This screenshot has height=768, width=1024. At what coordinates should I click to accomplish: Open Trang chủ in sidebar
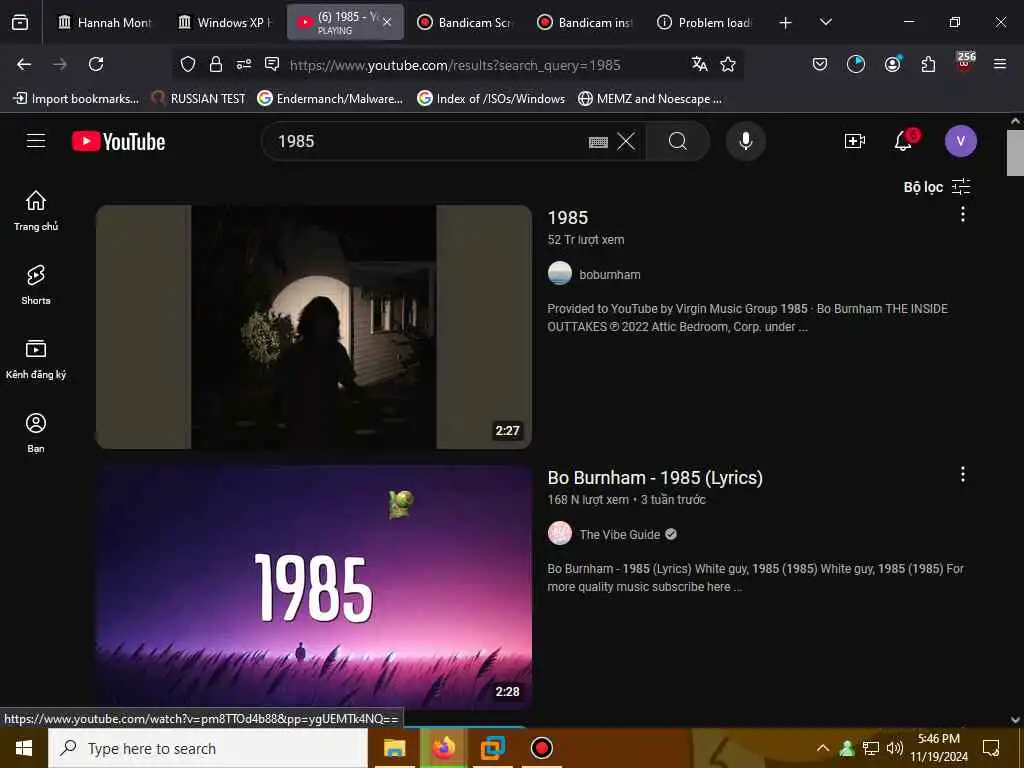(x=36, y=210)
